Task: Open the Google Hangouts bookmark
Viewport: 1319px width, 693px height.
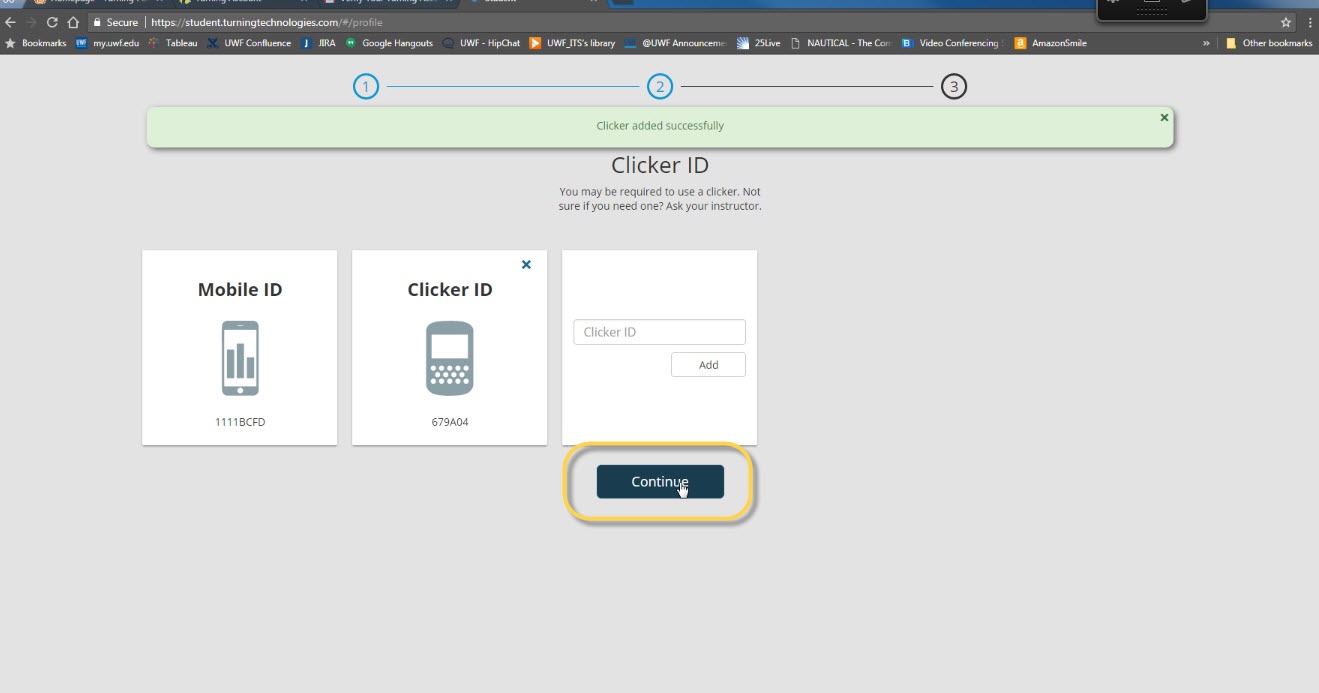Action: pos(389,43)
